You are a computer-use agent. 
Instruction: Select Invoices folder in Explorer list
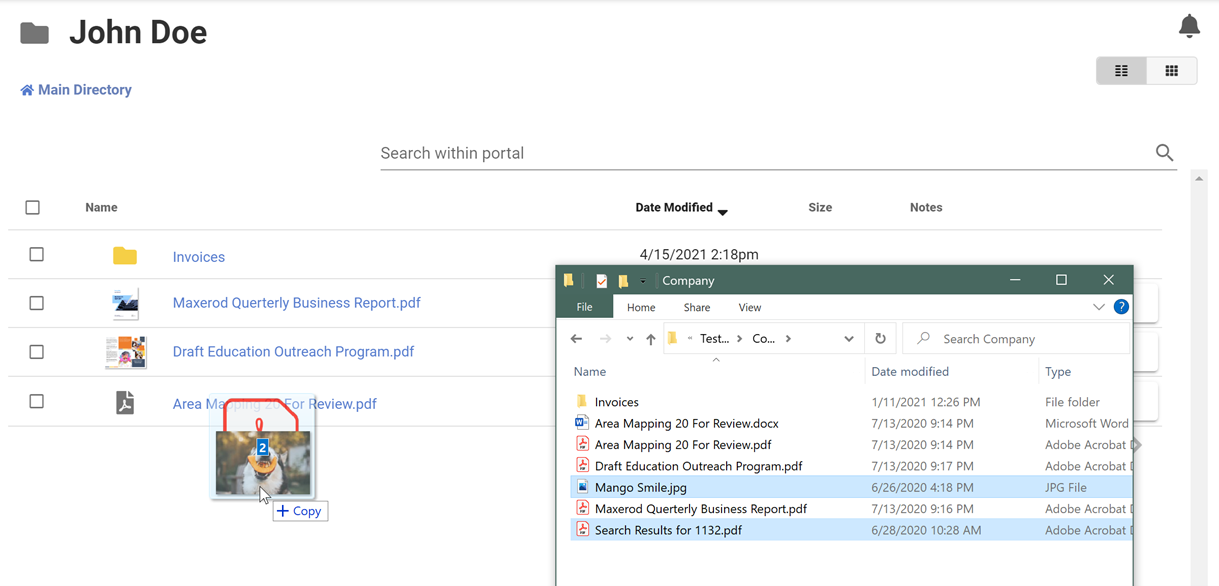point(617,402)
